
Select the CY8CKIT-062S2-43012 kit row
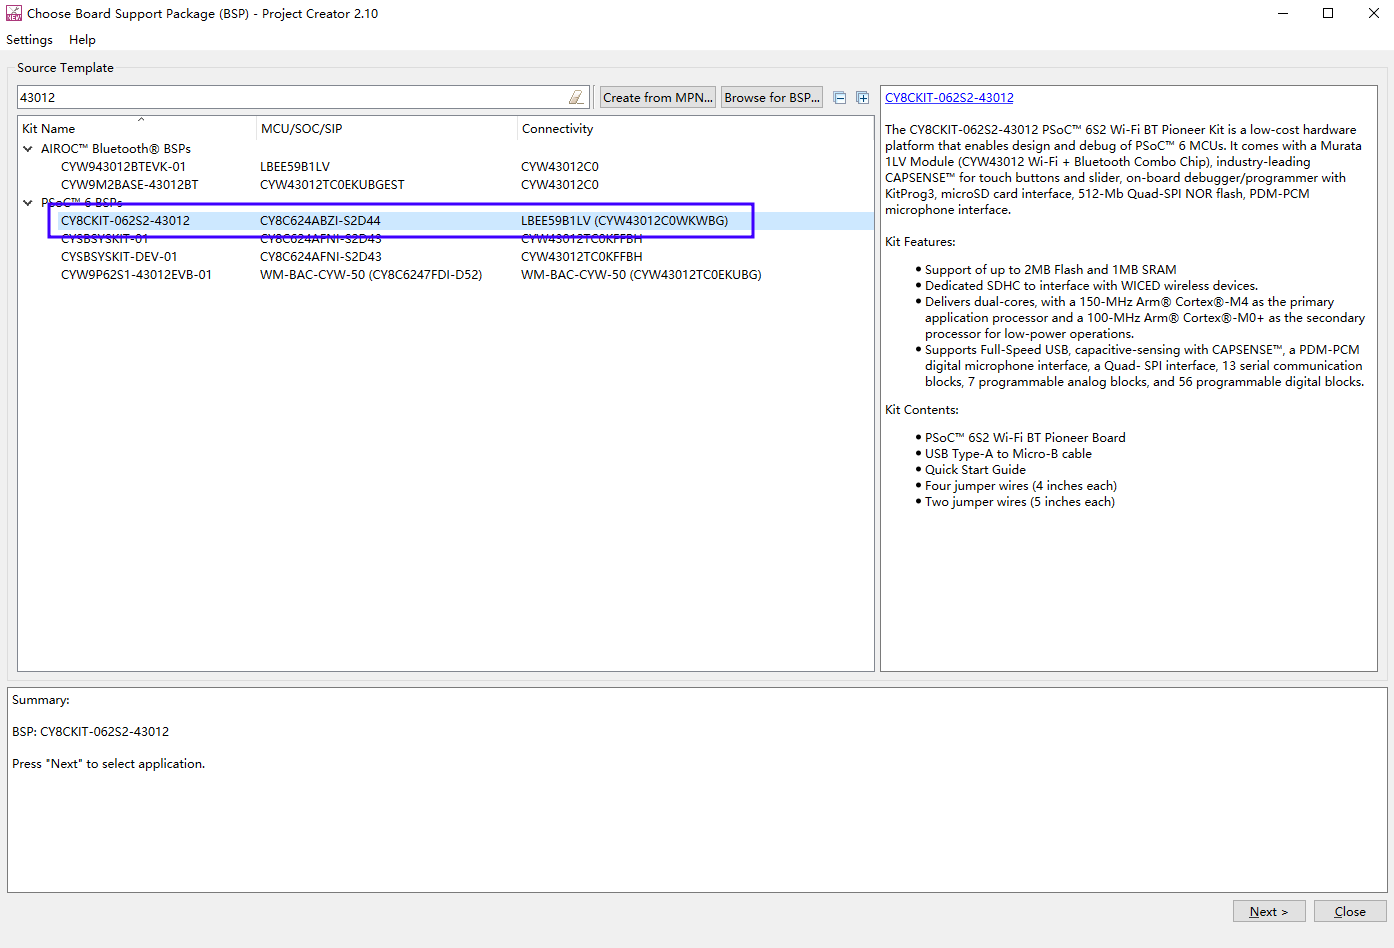coord(446,220)
